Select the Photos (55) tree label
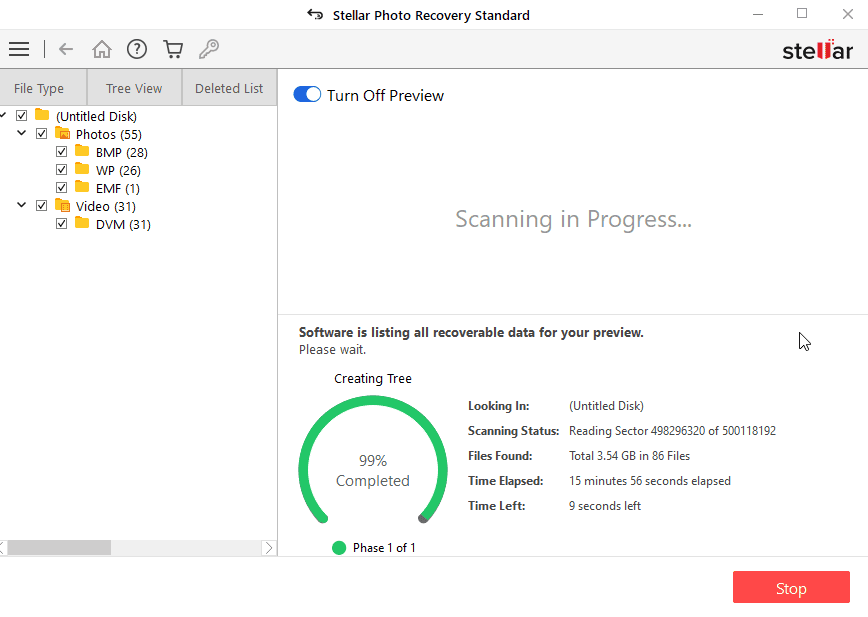868x617 pixels. [109, 134]
